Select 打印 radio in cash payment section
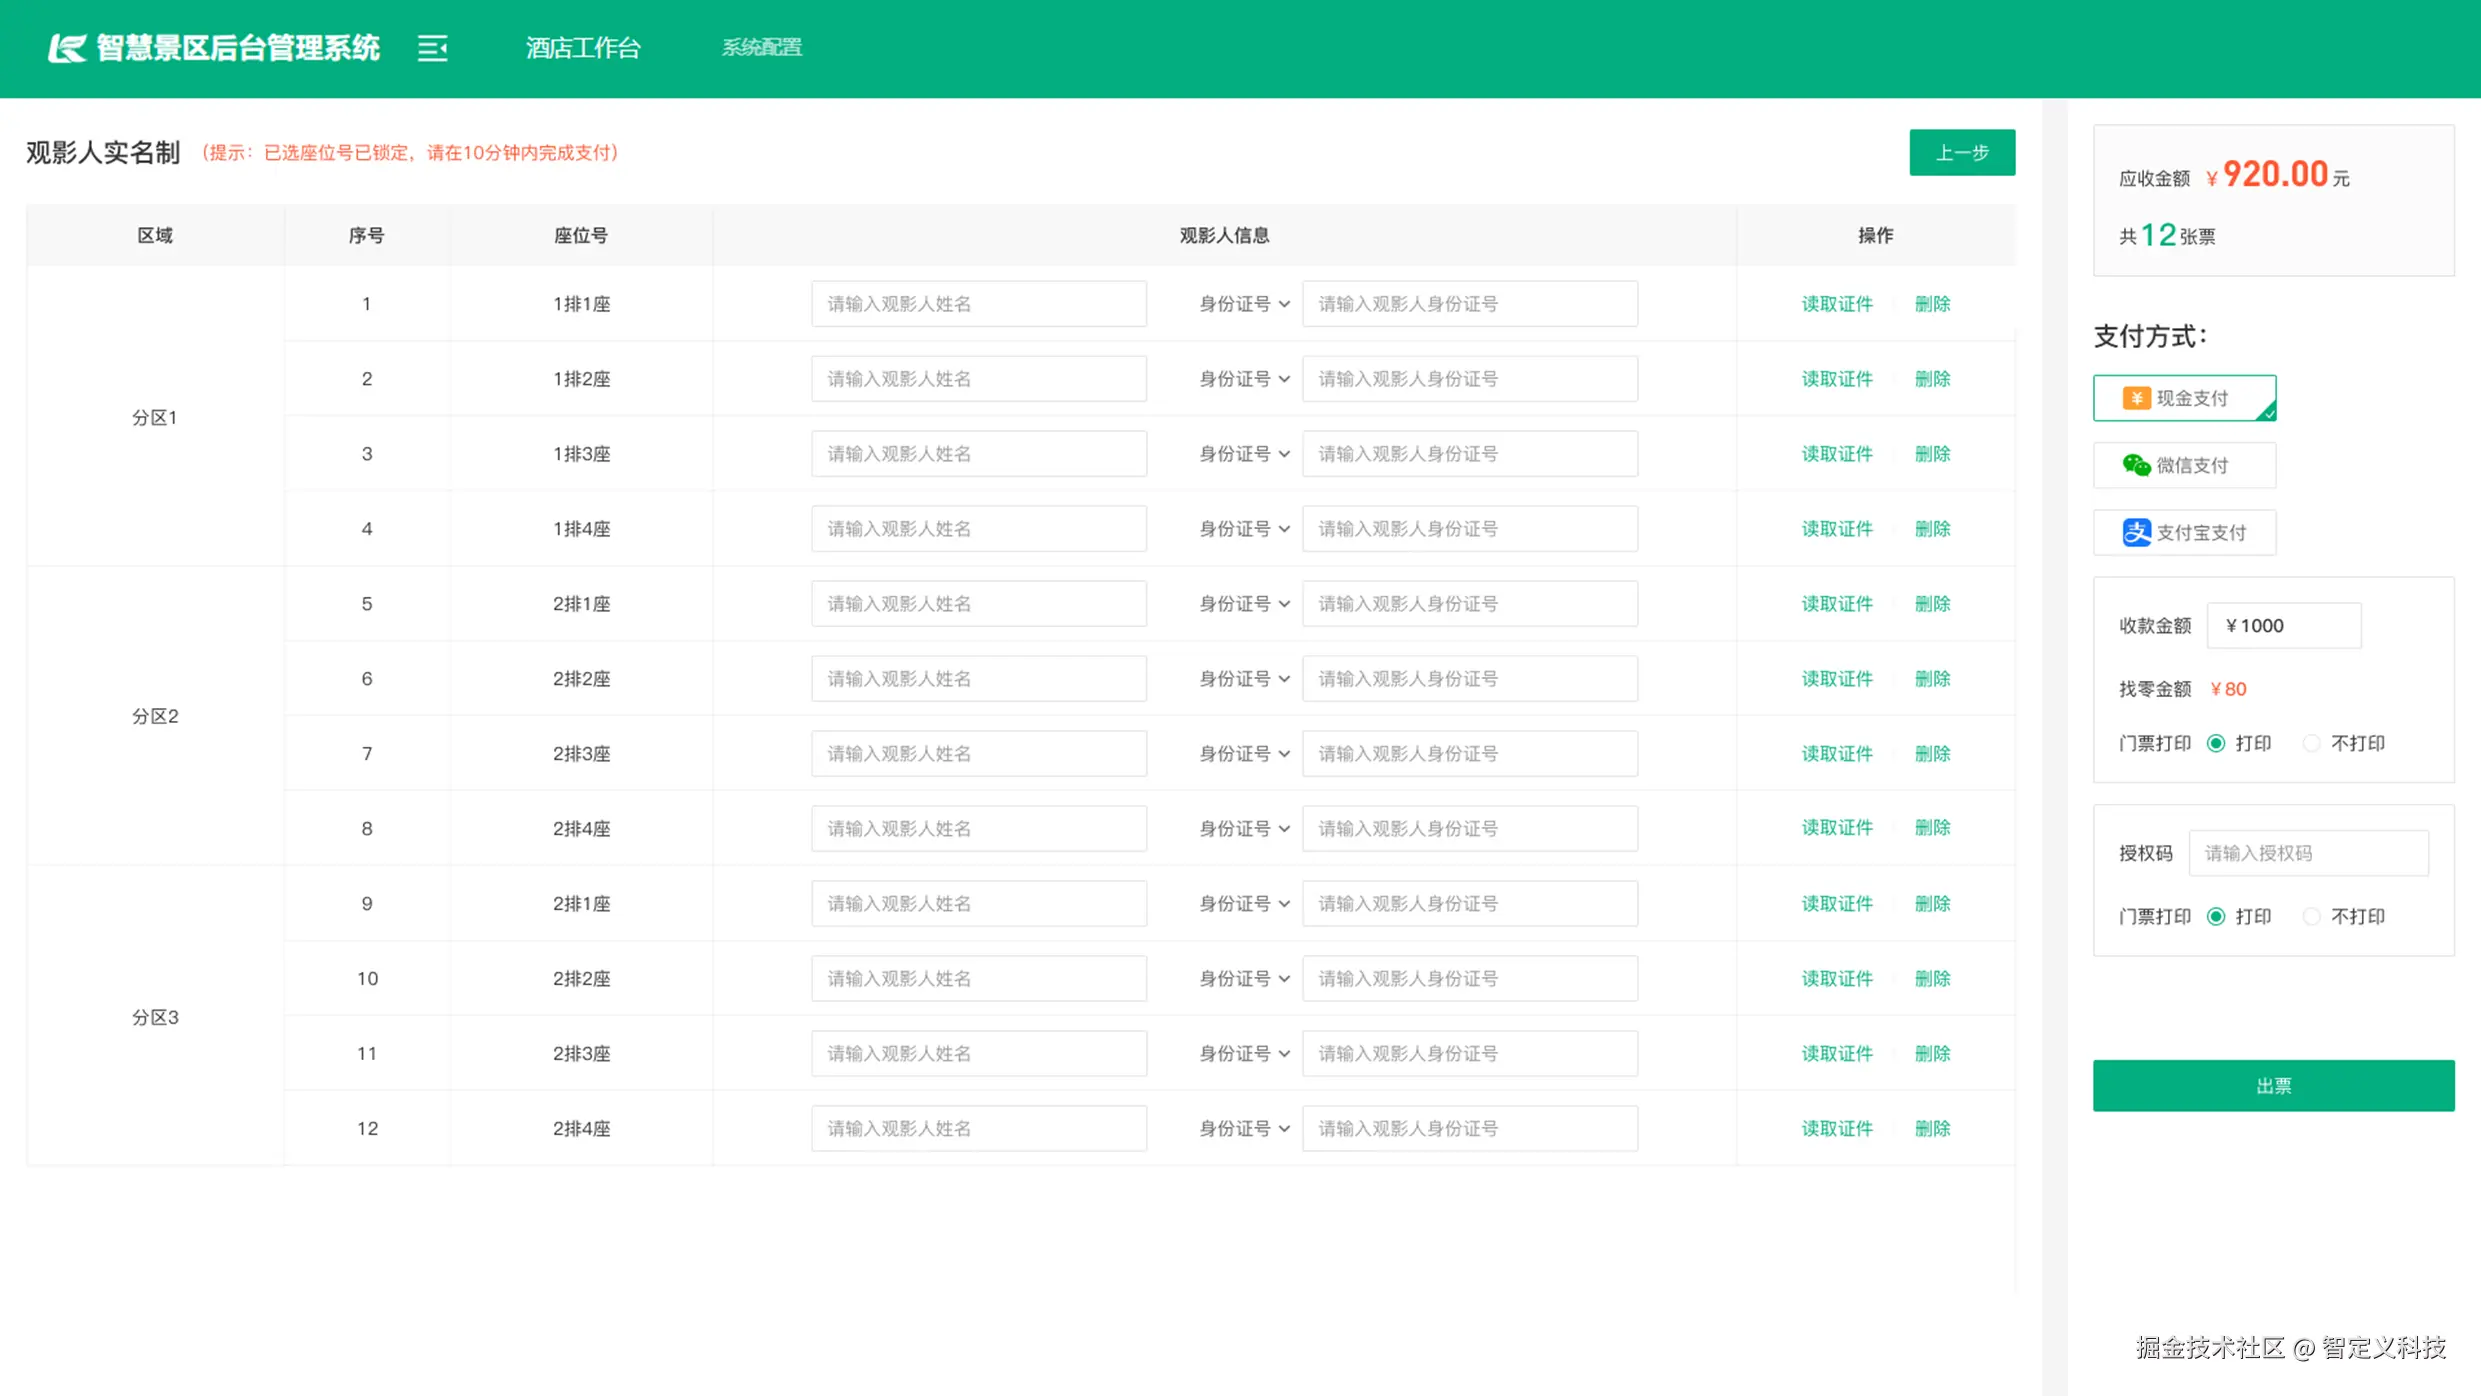 (x=2216, y=743)
